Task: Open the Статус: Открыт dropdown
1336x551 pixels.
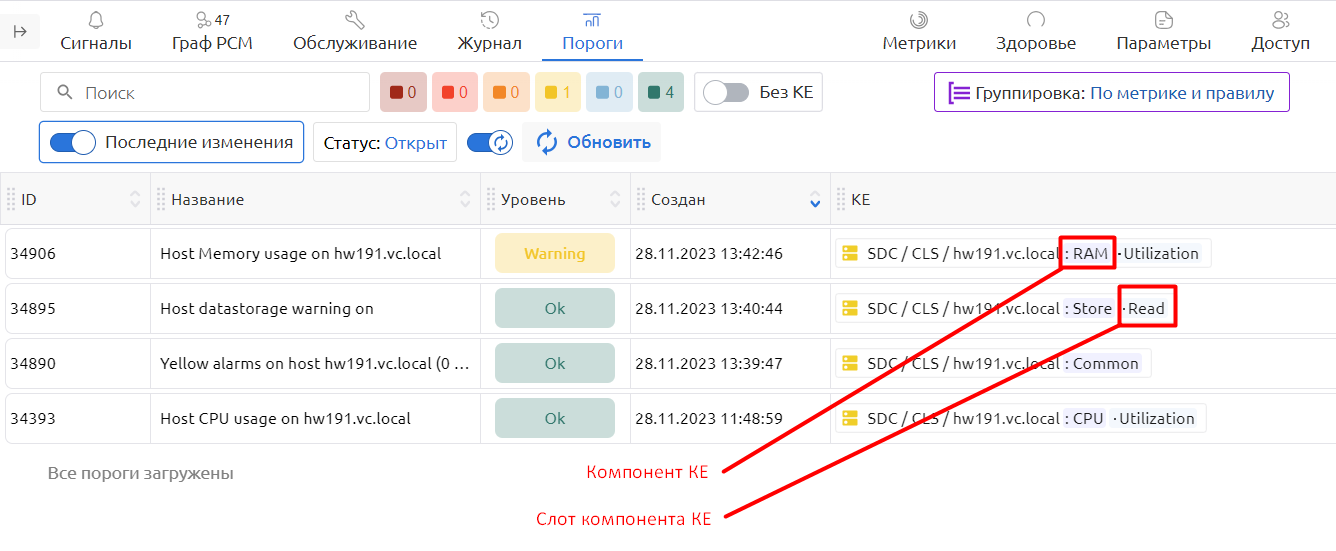Action: tap(385, 143)
